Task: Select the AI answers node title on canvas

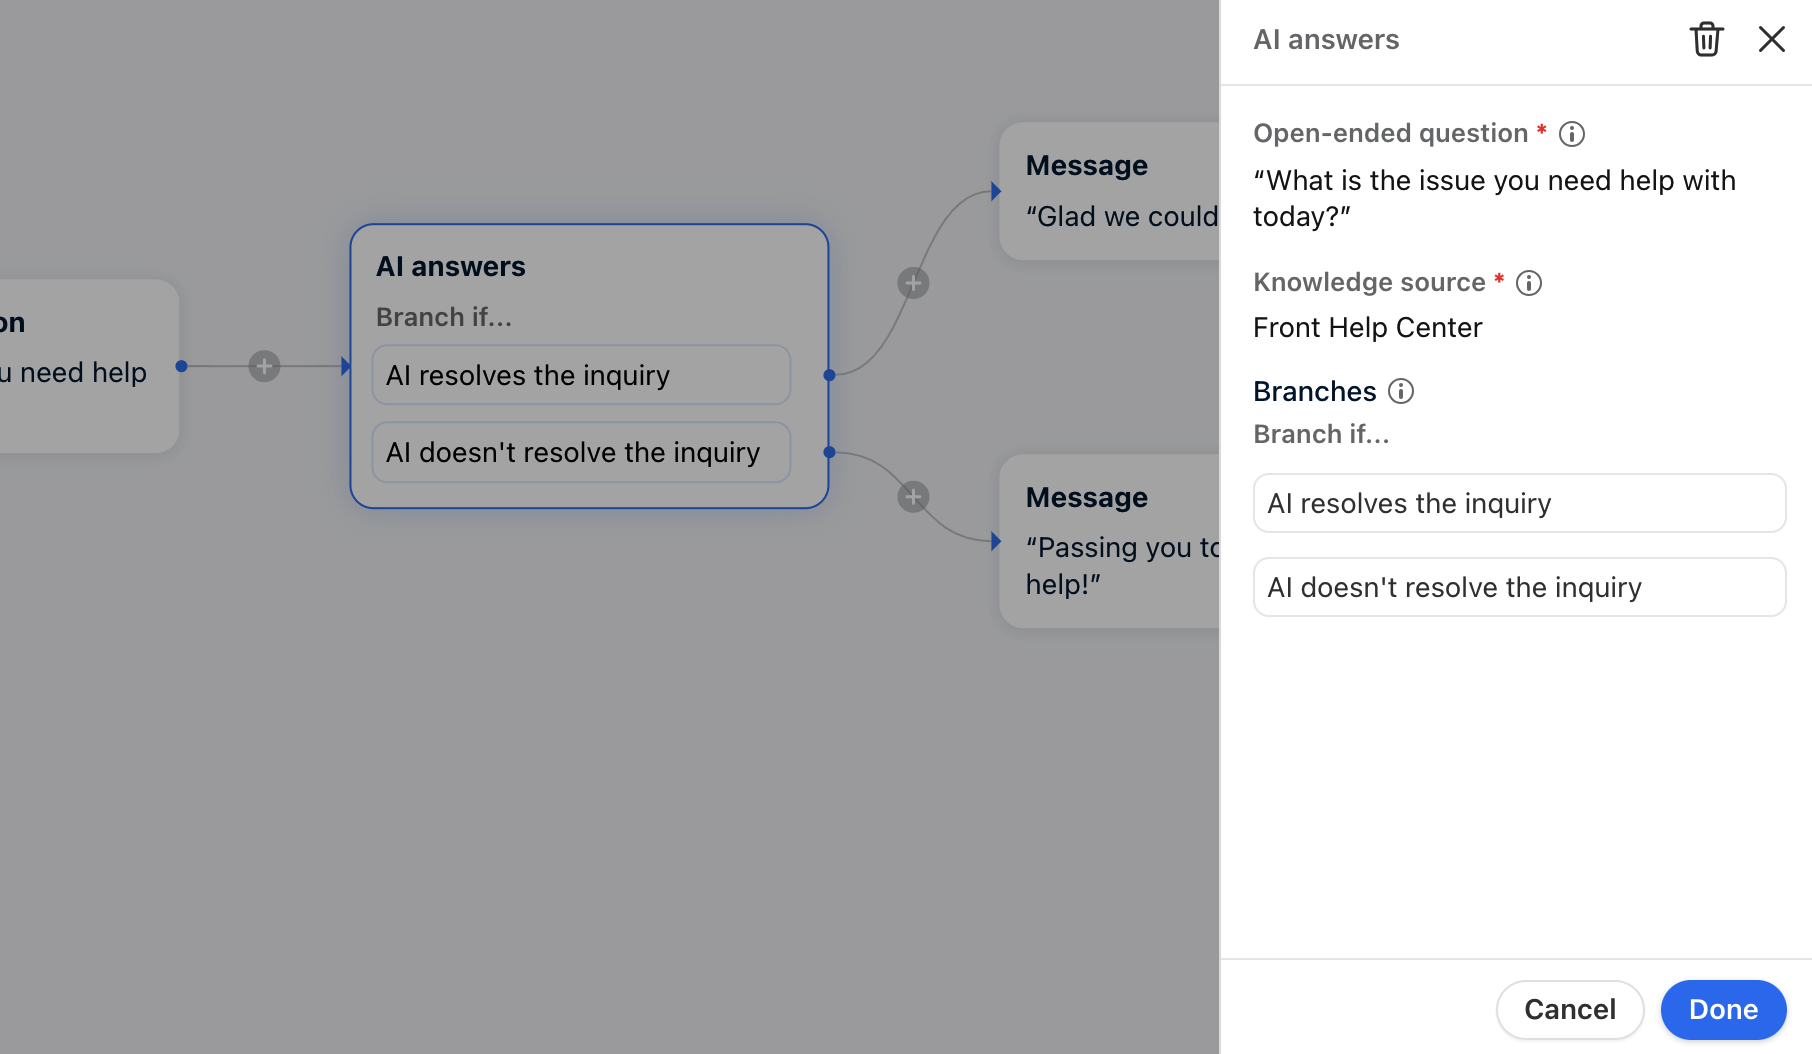Action: coord(450,267)
